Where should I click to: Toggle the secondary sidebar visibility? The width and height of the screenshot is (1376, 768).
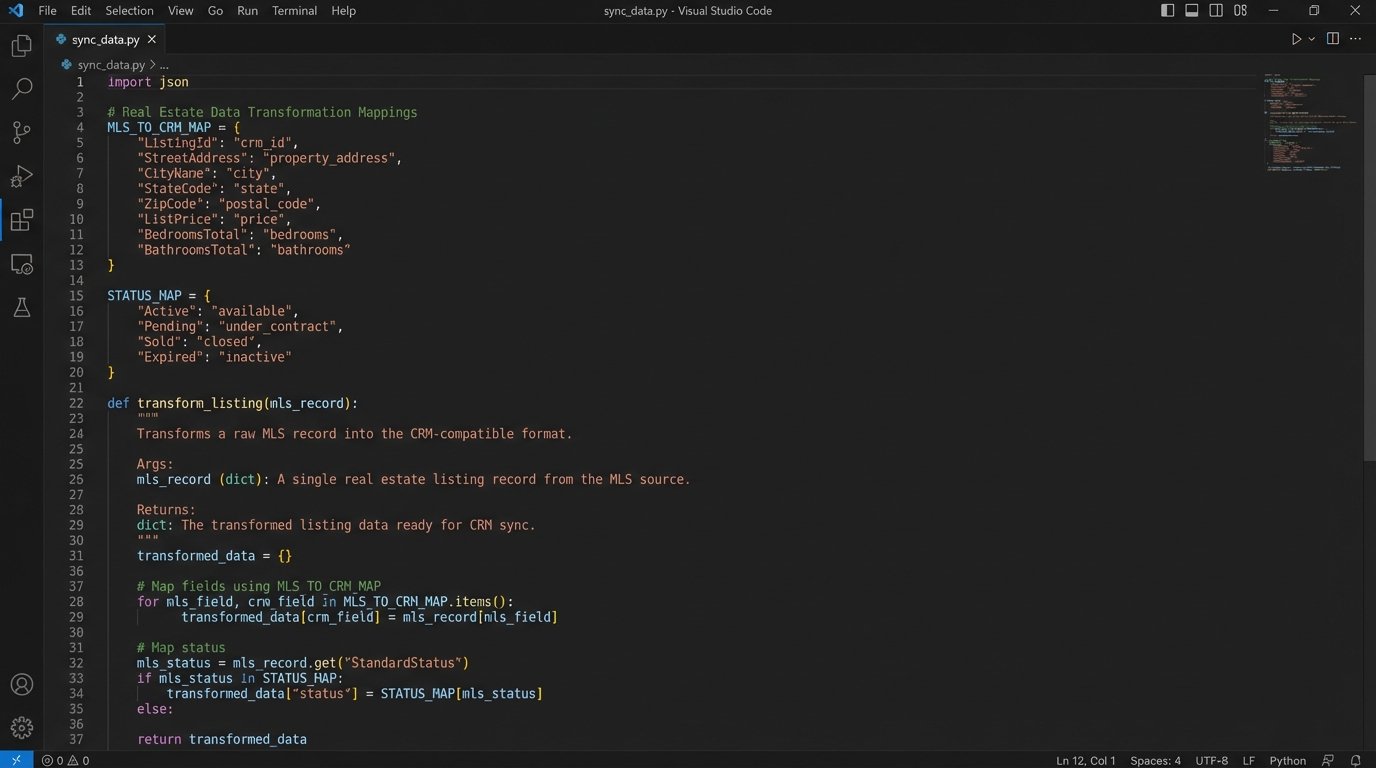pos(1215,10)
